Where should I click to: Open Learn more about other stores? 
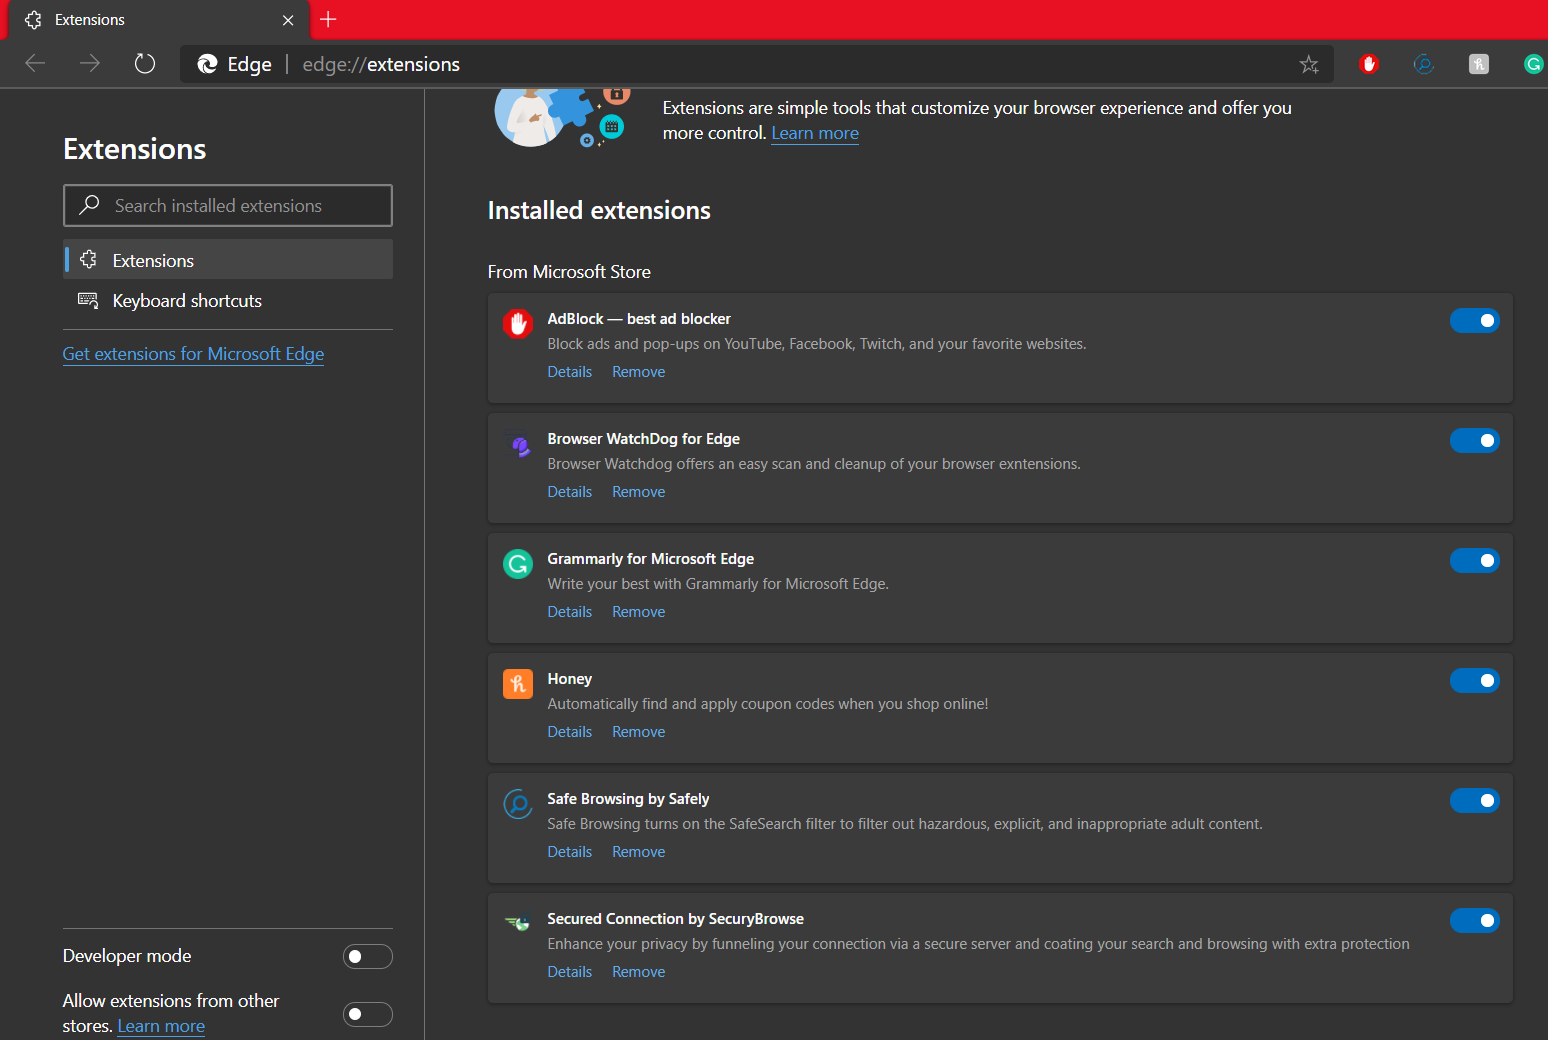[x=161, y=1026]
